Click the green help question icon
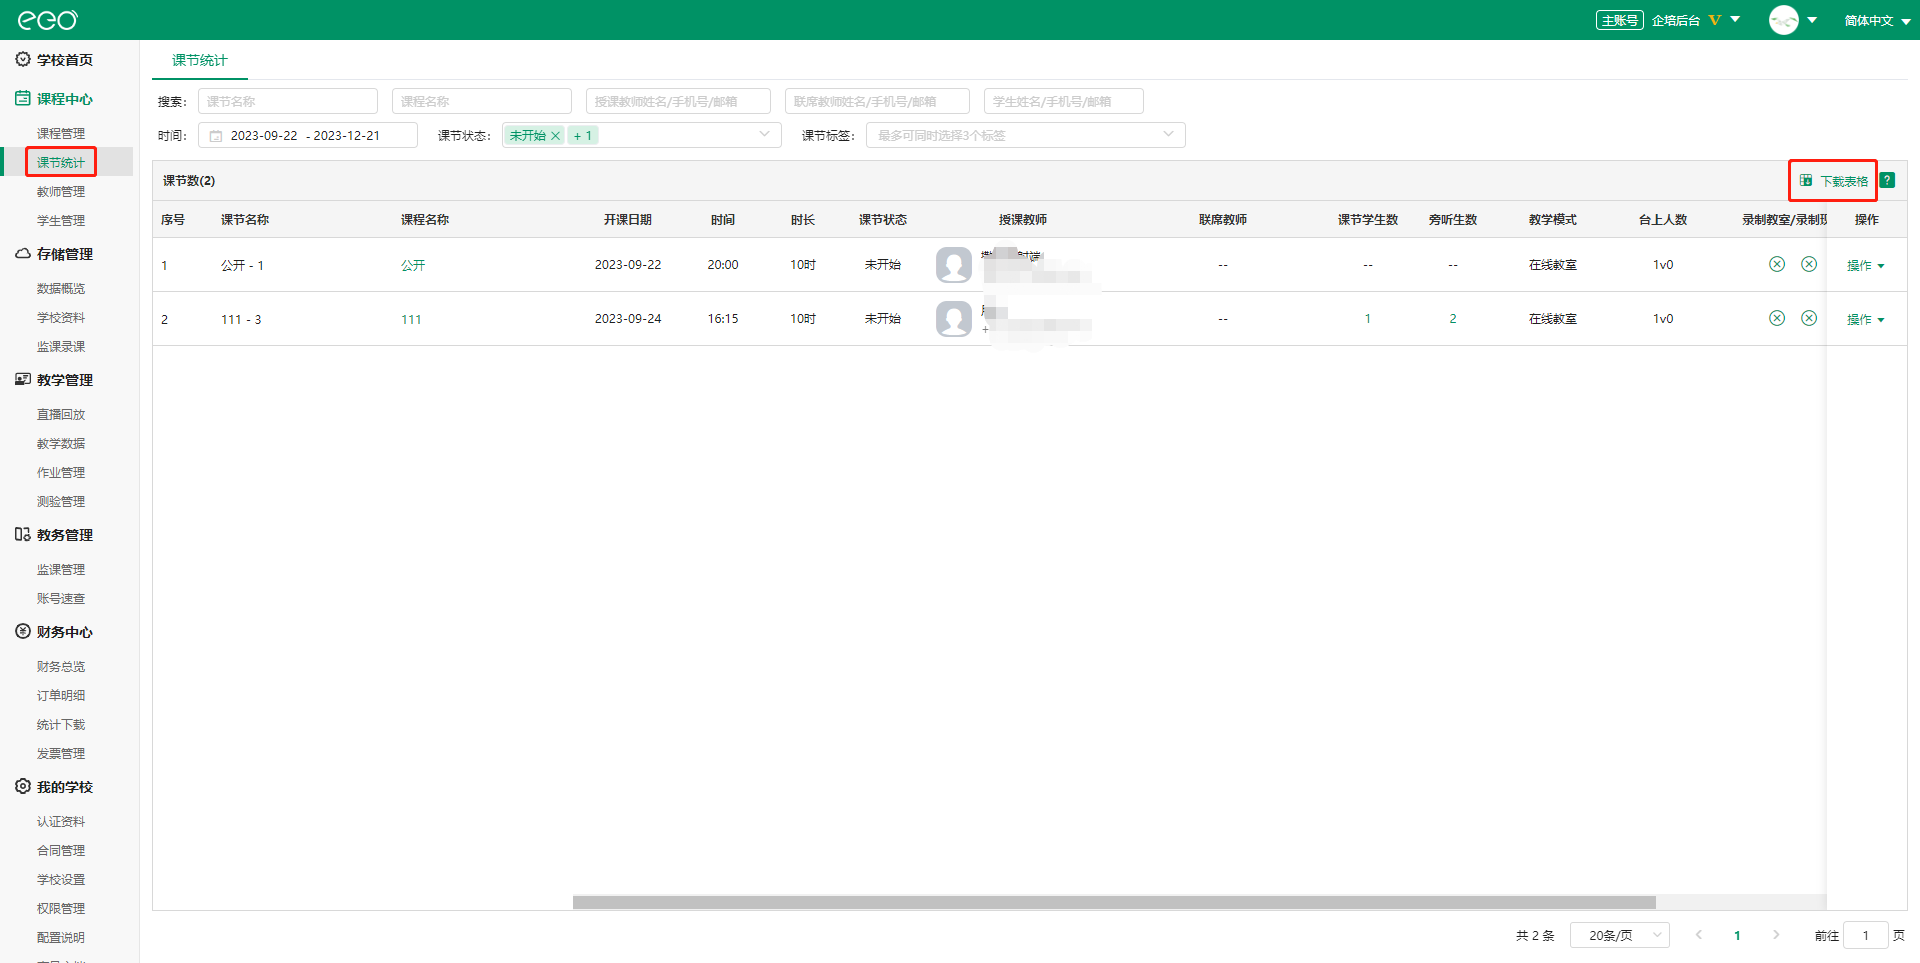 click(x=1887, y=180)
